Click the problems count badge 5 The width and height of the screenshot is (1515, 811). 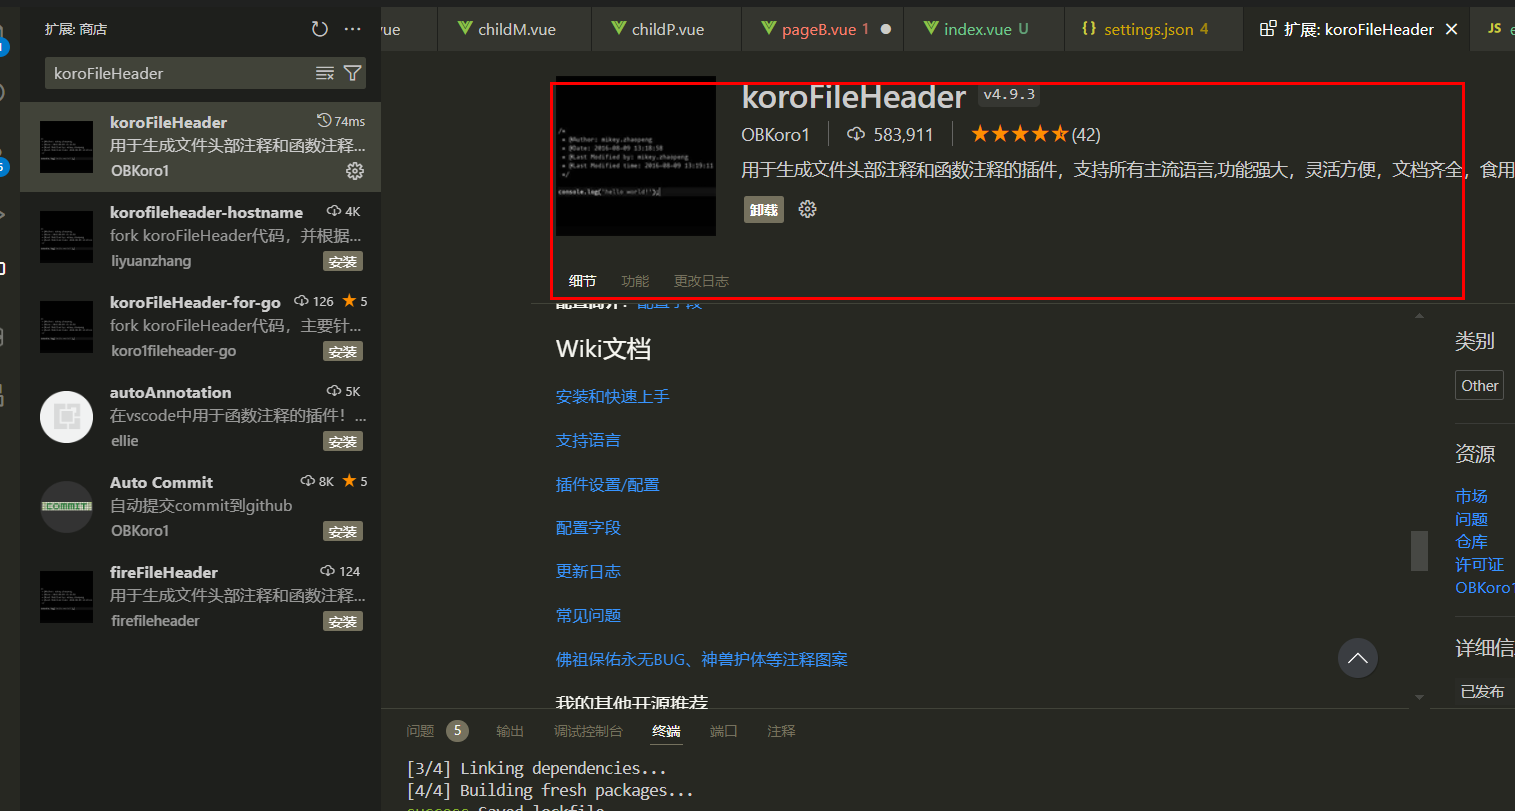tap(457, 731)
